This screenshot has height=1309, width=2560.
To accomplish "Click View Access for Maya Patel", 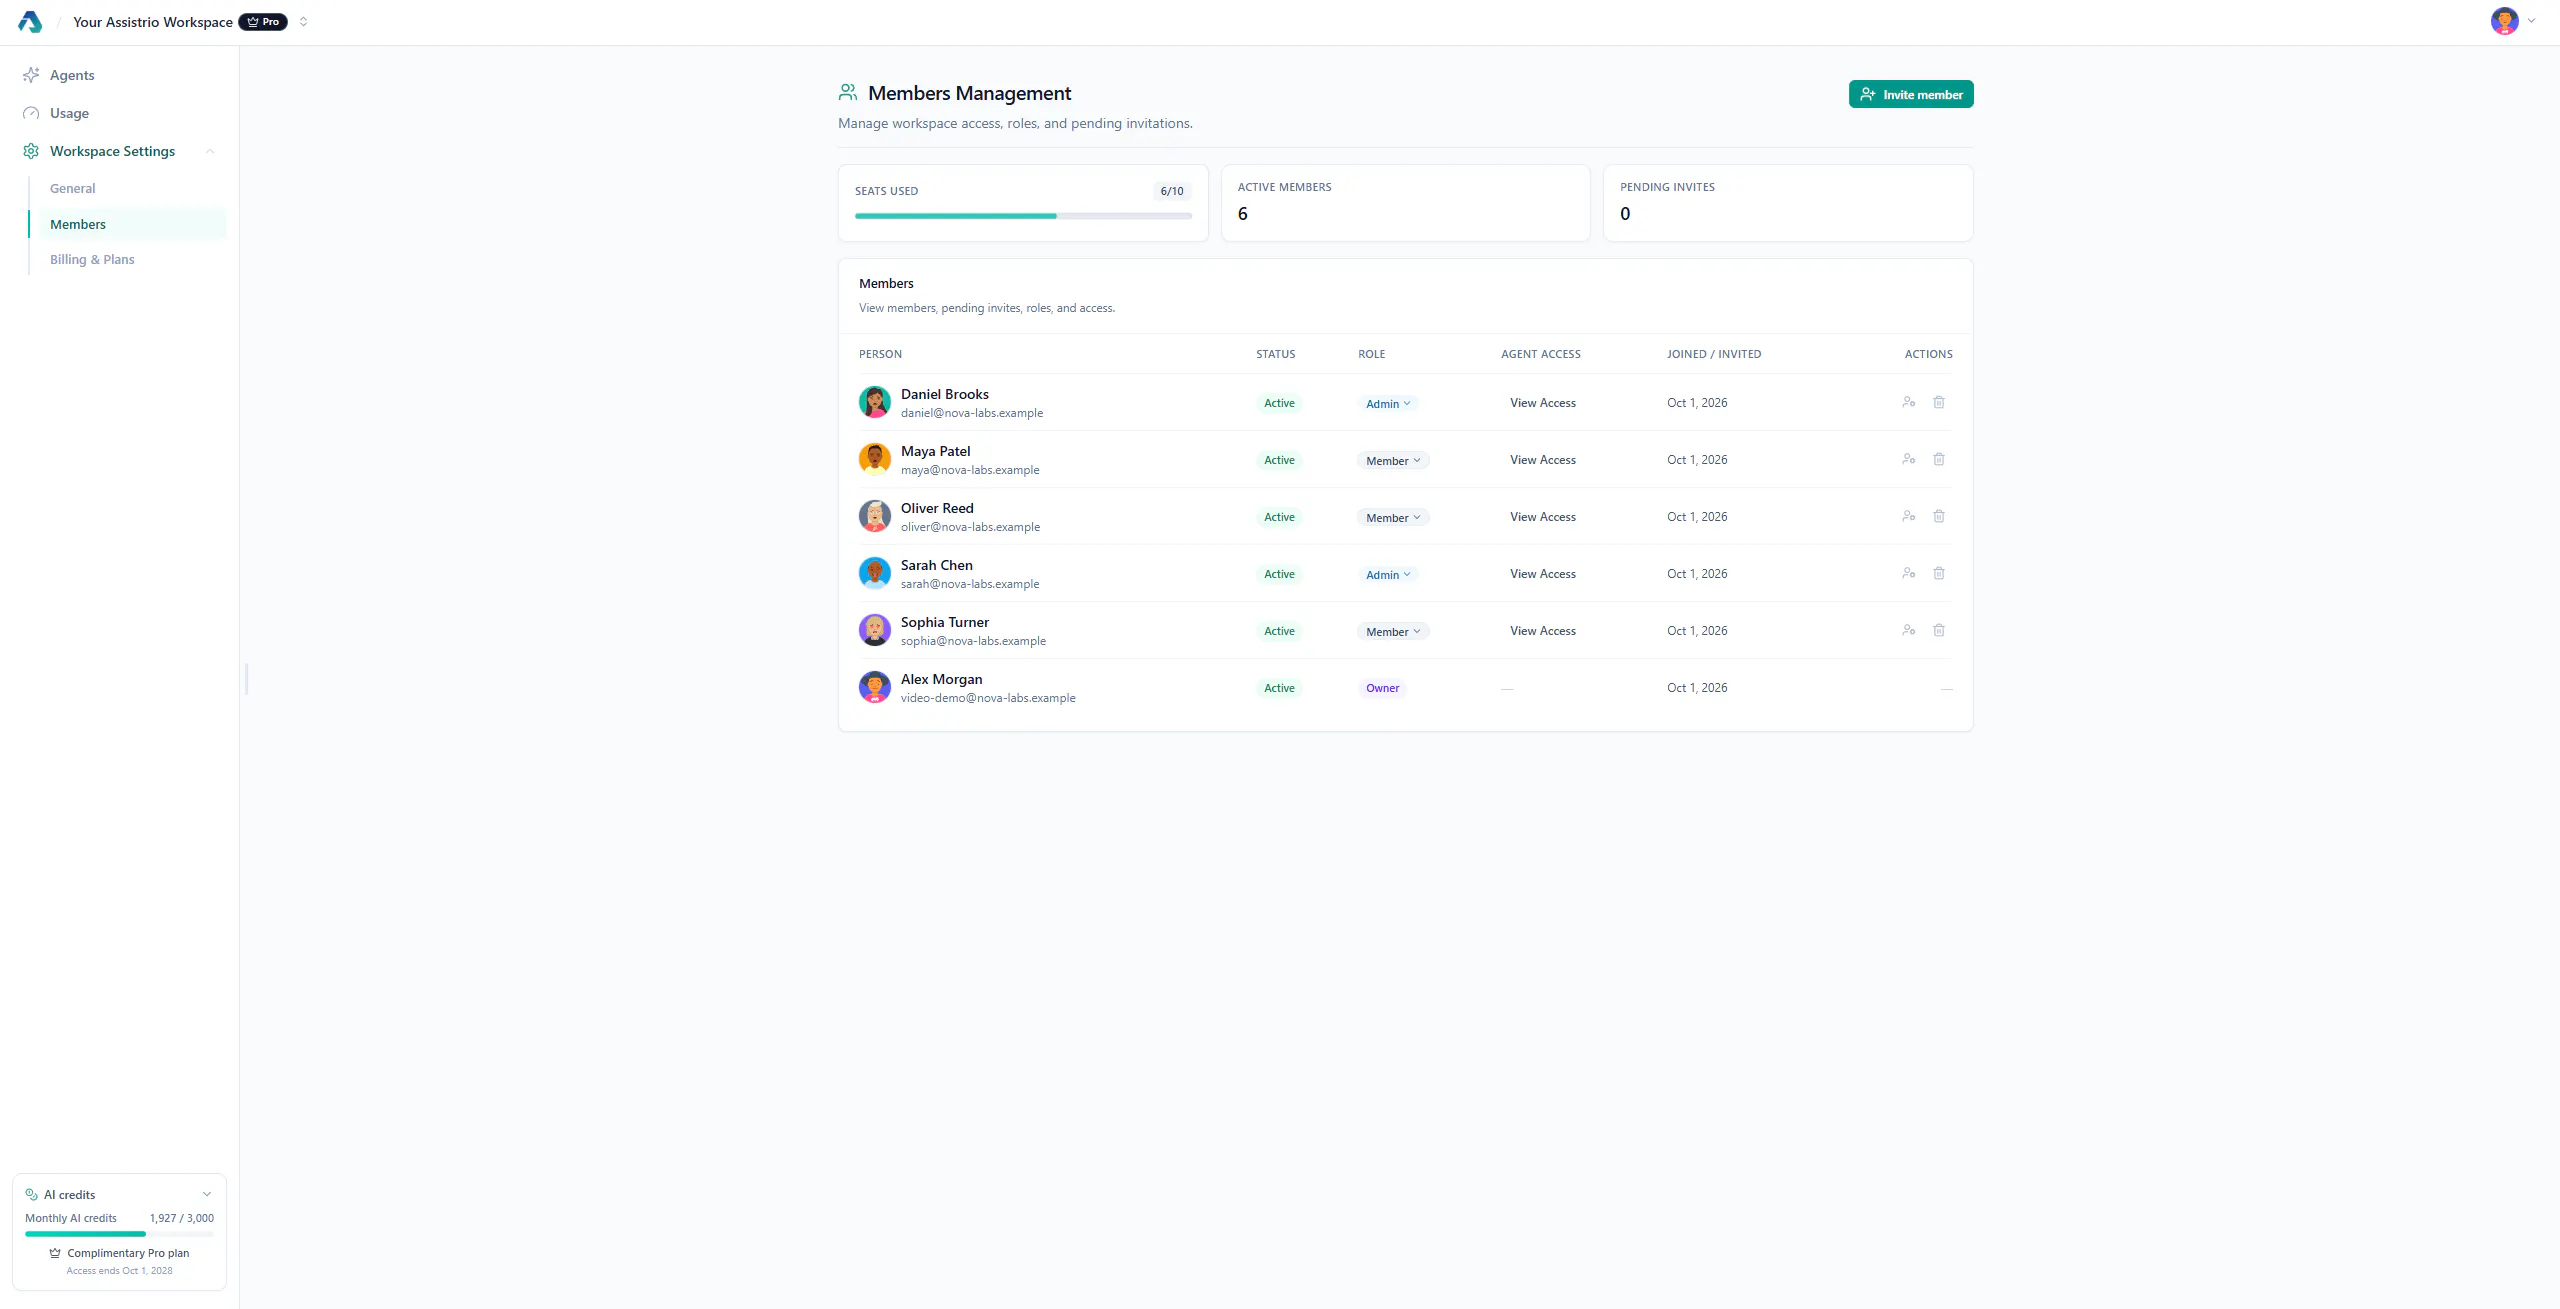I will coord(1543,460).
